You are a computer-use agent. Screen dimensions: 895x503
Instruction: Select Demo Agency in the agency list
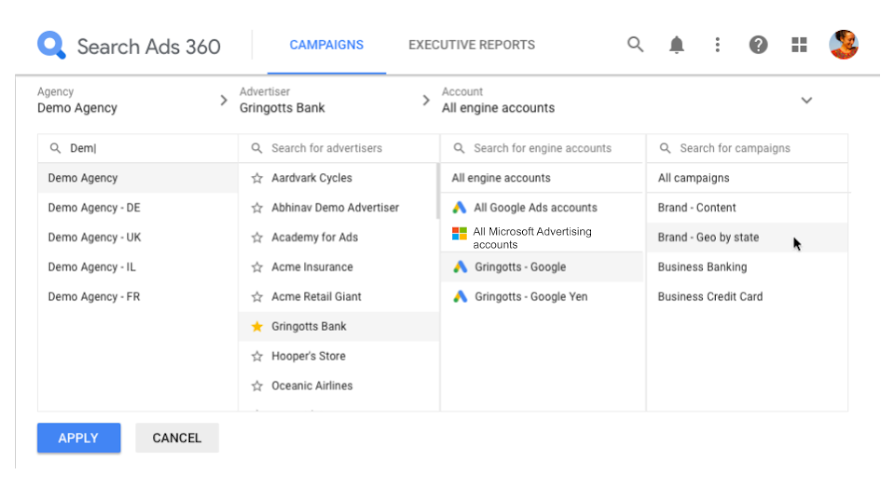point(138,178)
